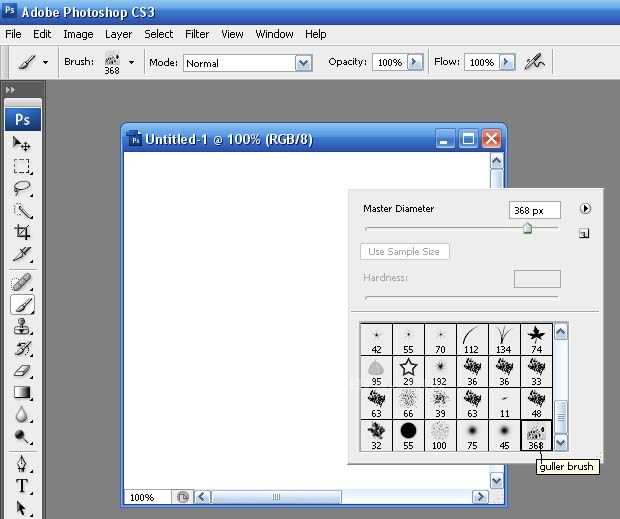Select the Brush tool in toolbox
The height and width of the screenshot is (519, 620).
23,305
